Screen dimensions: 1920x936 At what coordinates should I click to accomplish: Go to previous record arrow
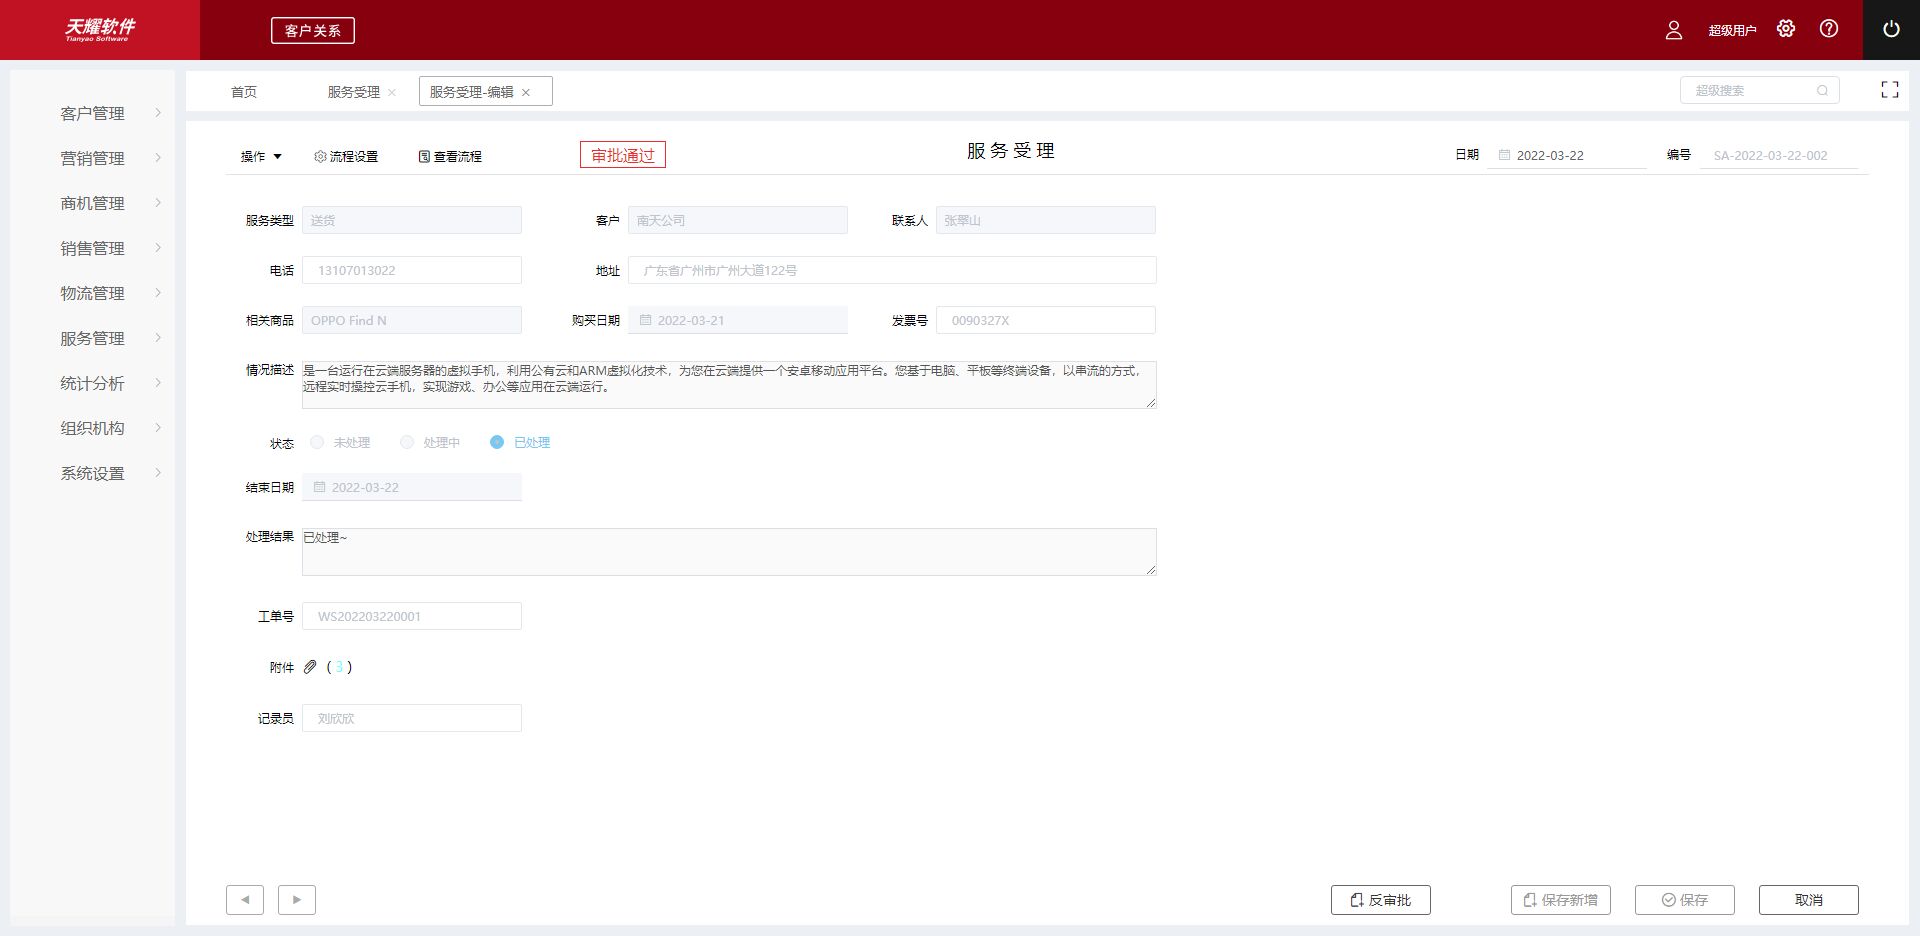coord(245,900)
